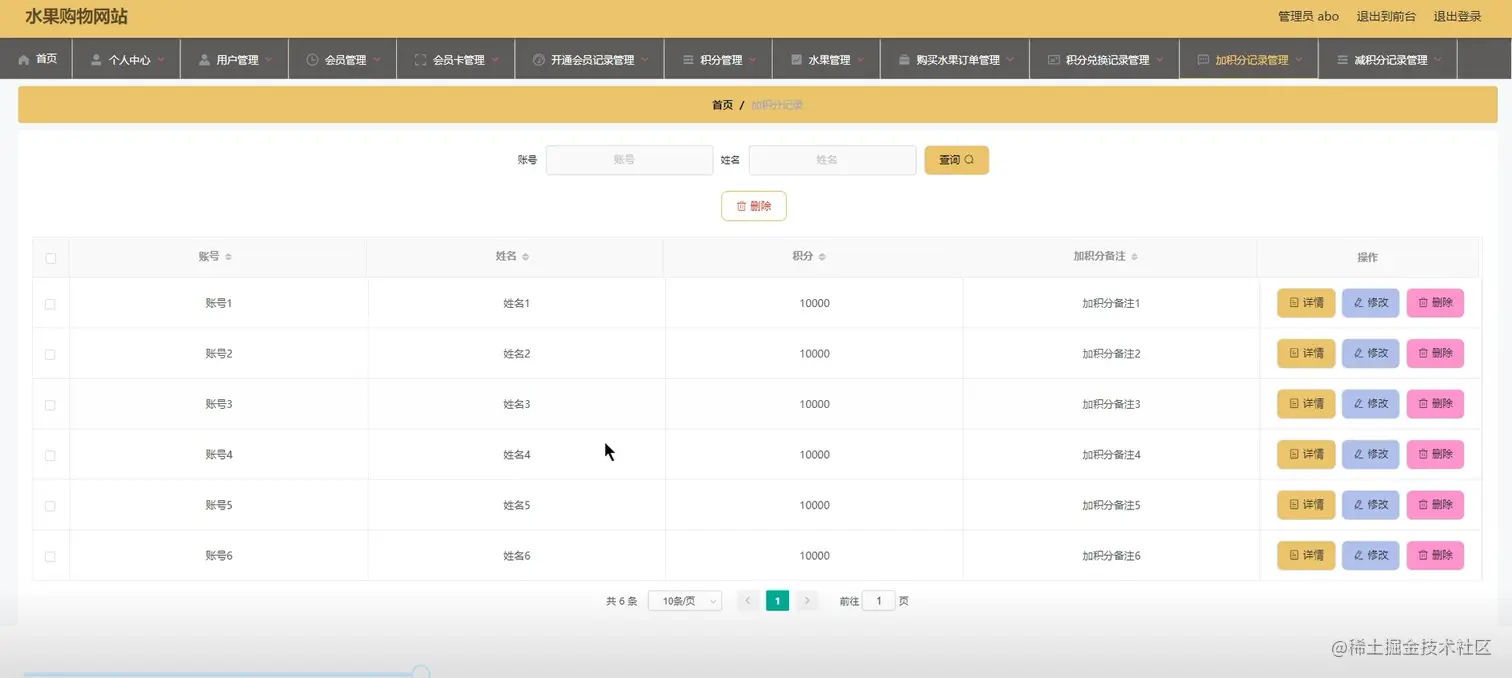This screenshot has height=678, width=1512.
Task: Open 购买水果订单管理 menu
Action: point(954,59)
